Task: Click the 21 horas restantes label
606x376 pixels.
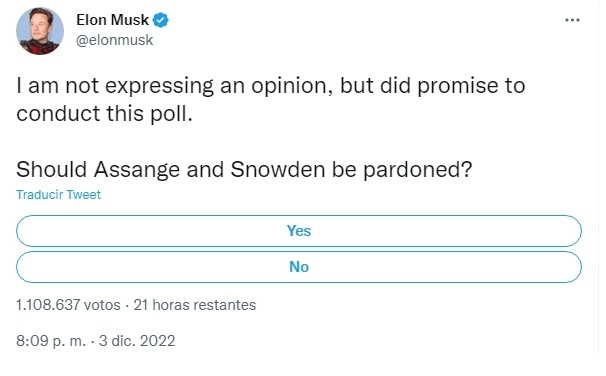Action: pos(195,305)
